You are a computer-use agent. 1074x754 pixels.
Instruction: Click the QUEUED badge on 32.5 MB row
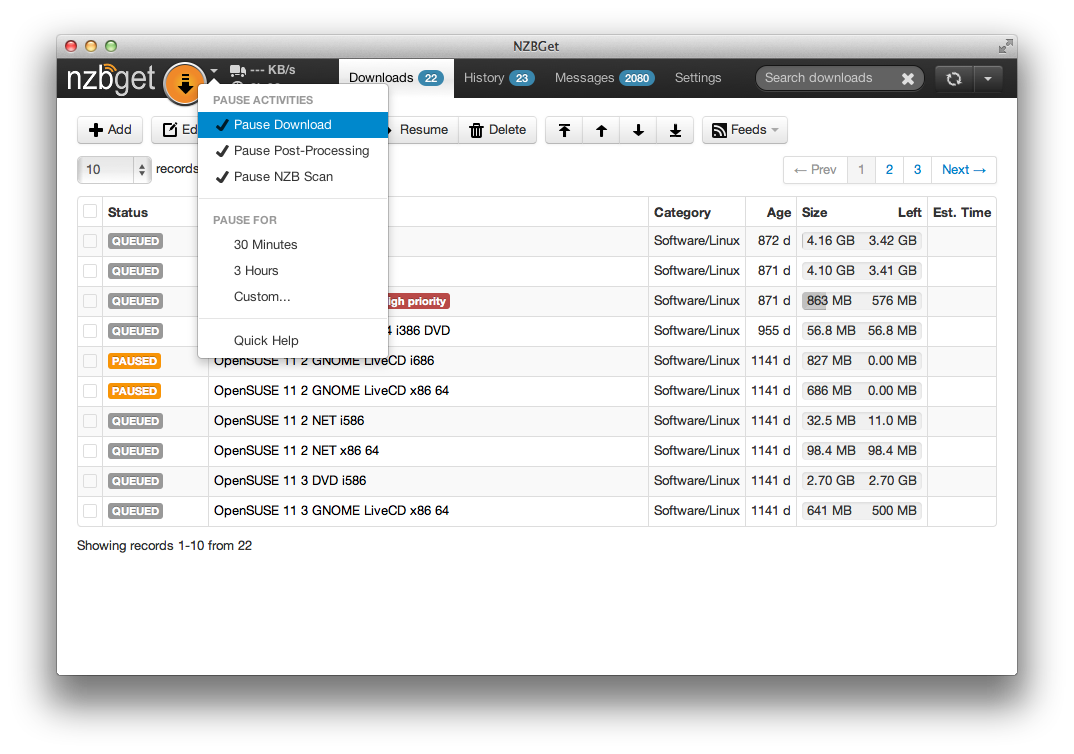(135, 421)
